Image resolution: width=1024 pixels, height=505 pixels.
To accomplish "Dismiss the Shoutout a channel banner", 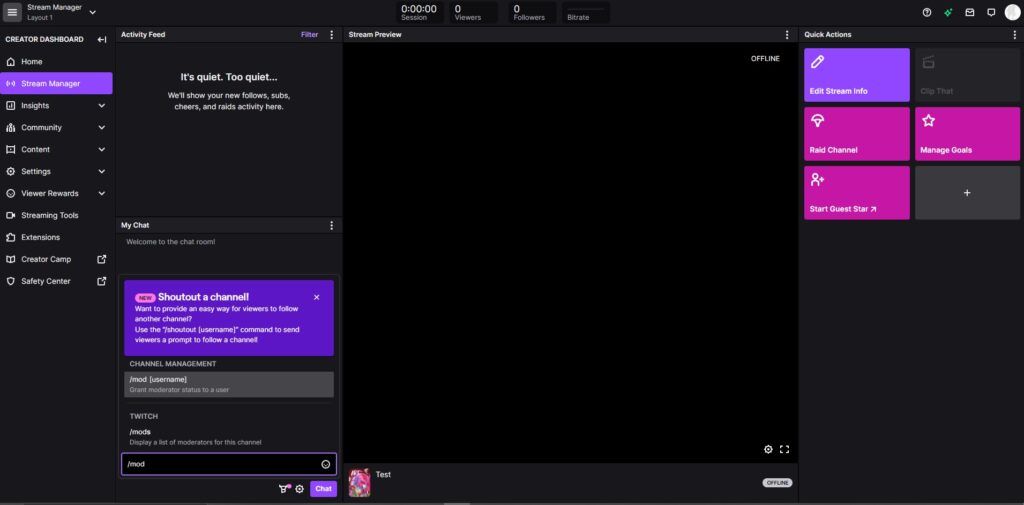I will (x=317, y=297).
